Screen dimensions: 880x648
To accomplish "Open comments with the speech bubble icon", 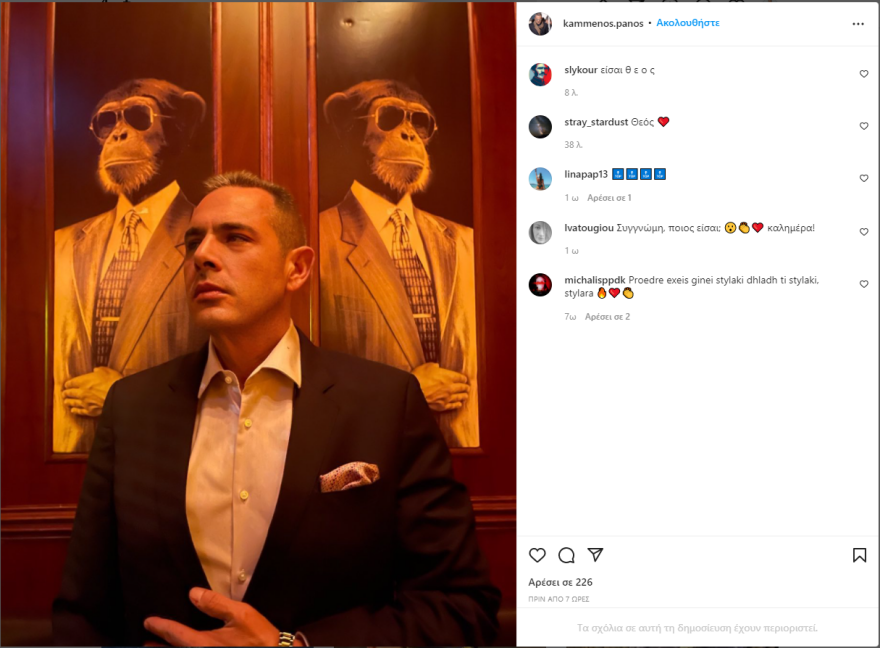I will tap(566, 555).
